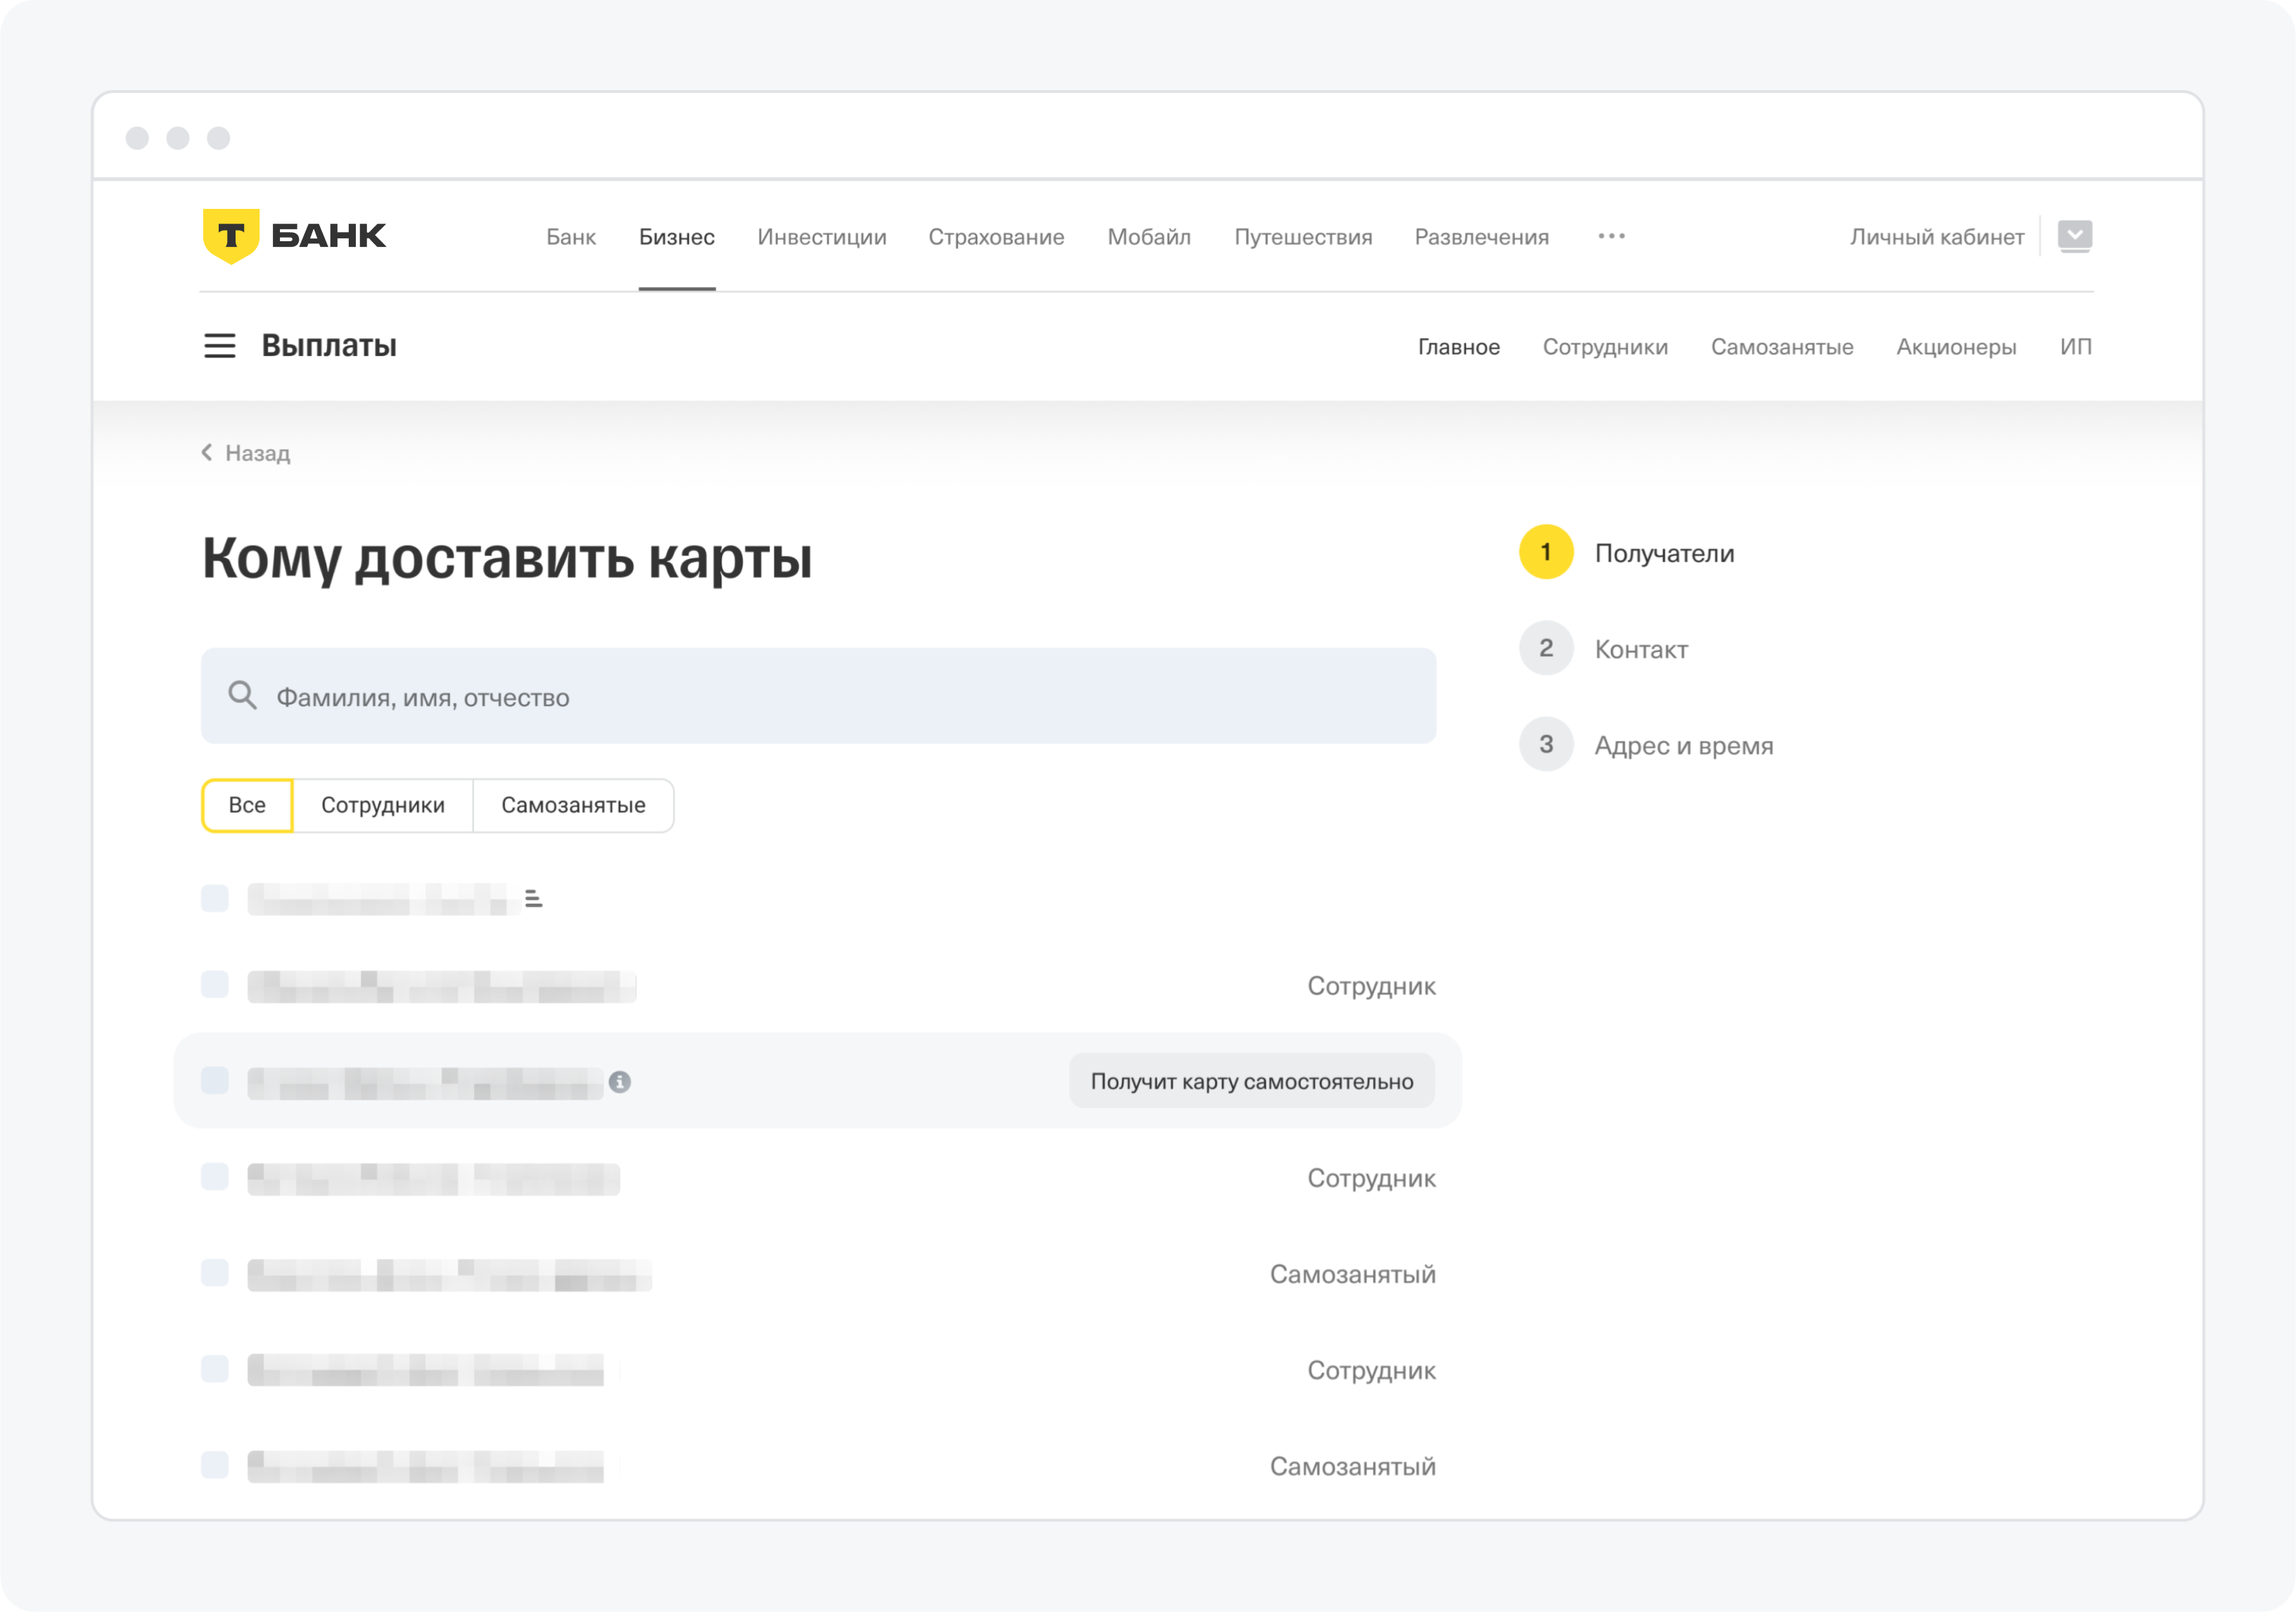Check the first Самозанятый row checkbox
Screen dimensions: 2296x1612
215,1273
